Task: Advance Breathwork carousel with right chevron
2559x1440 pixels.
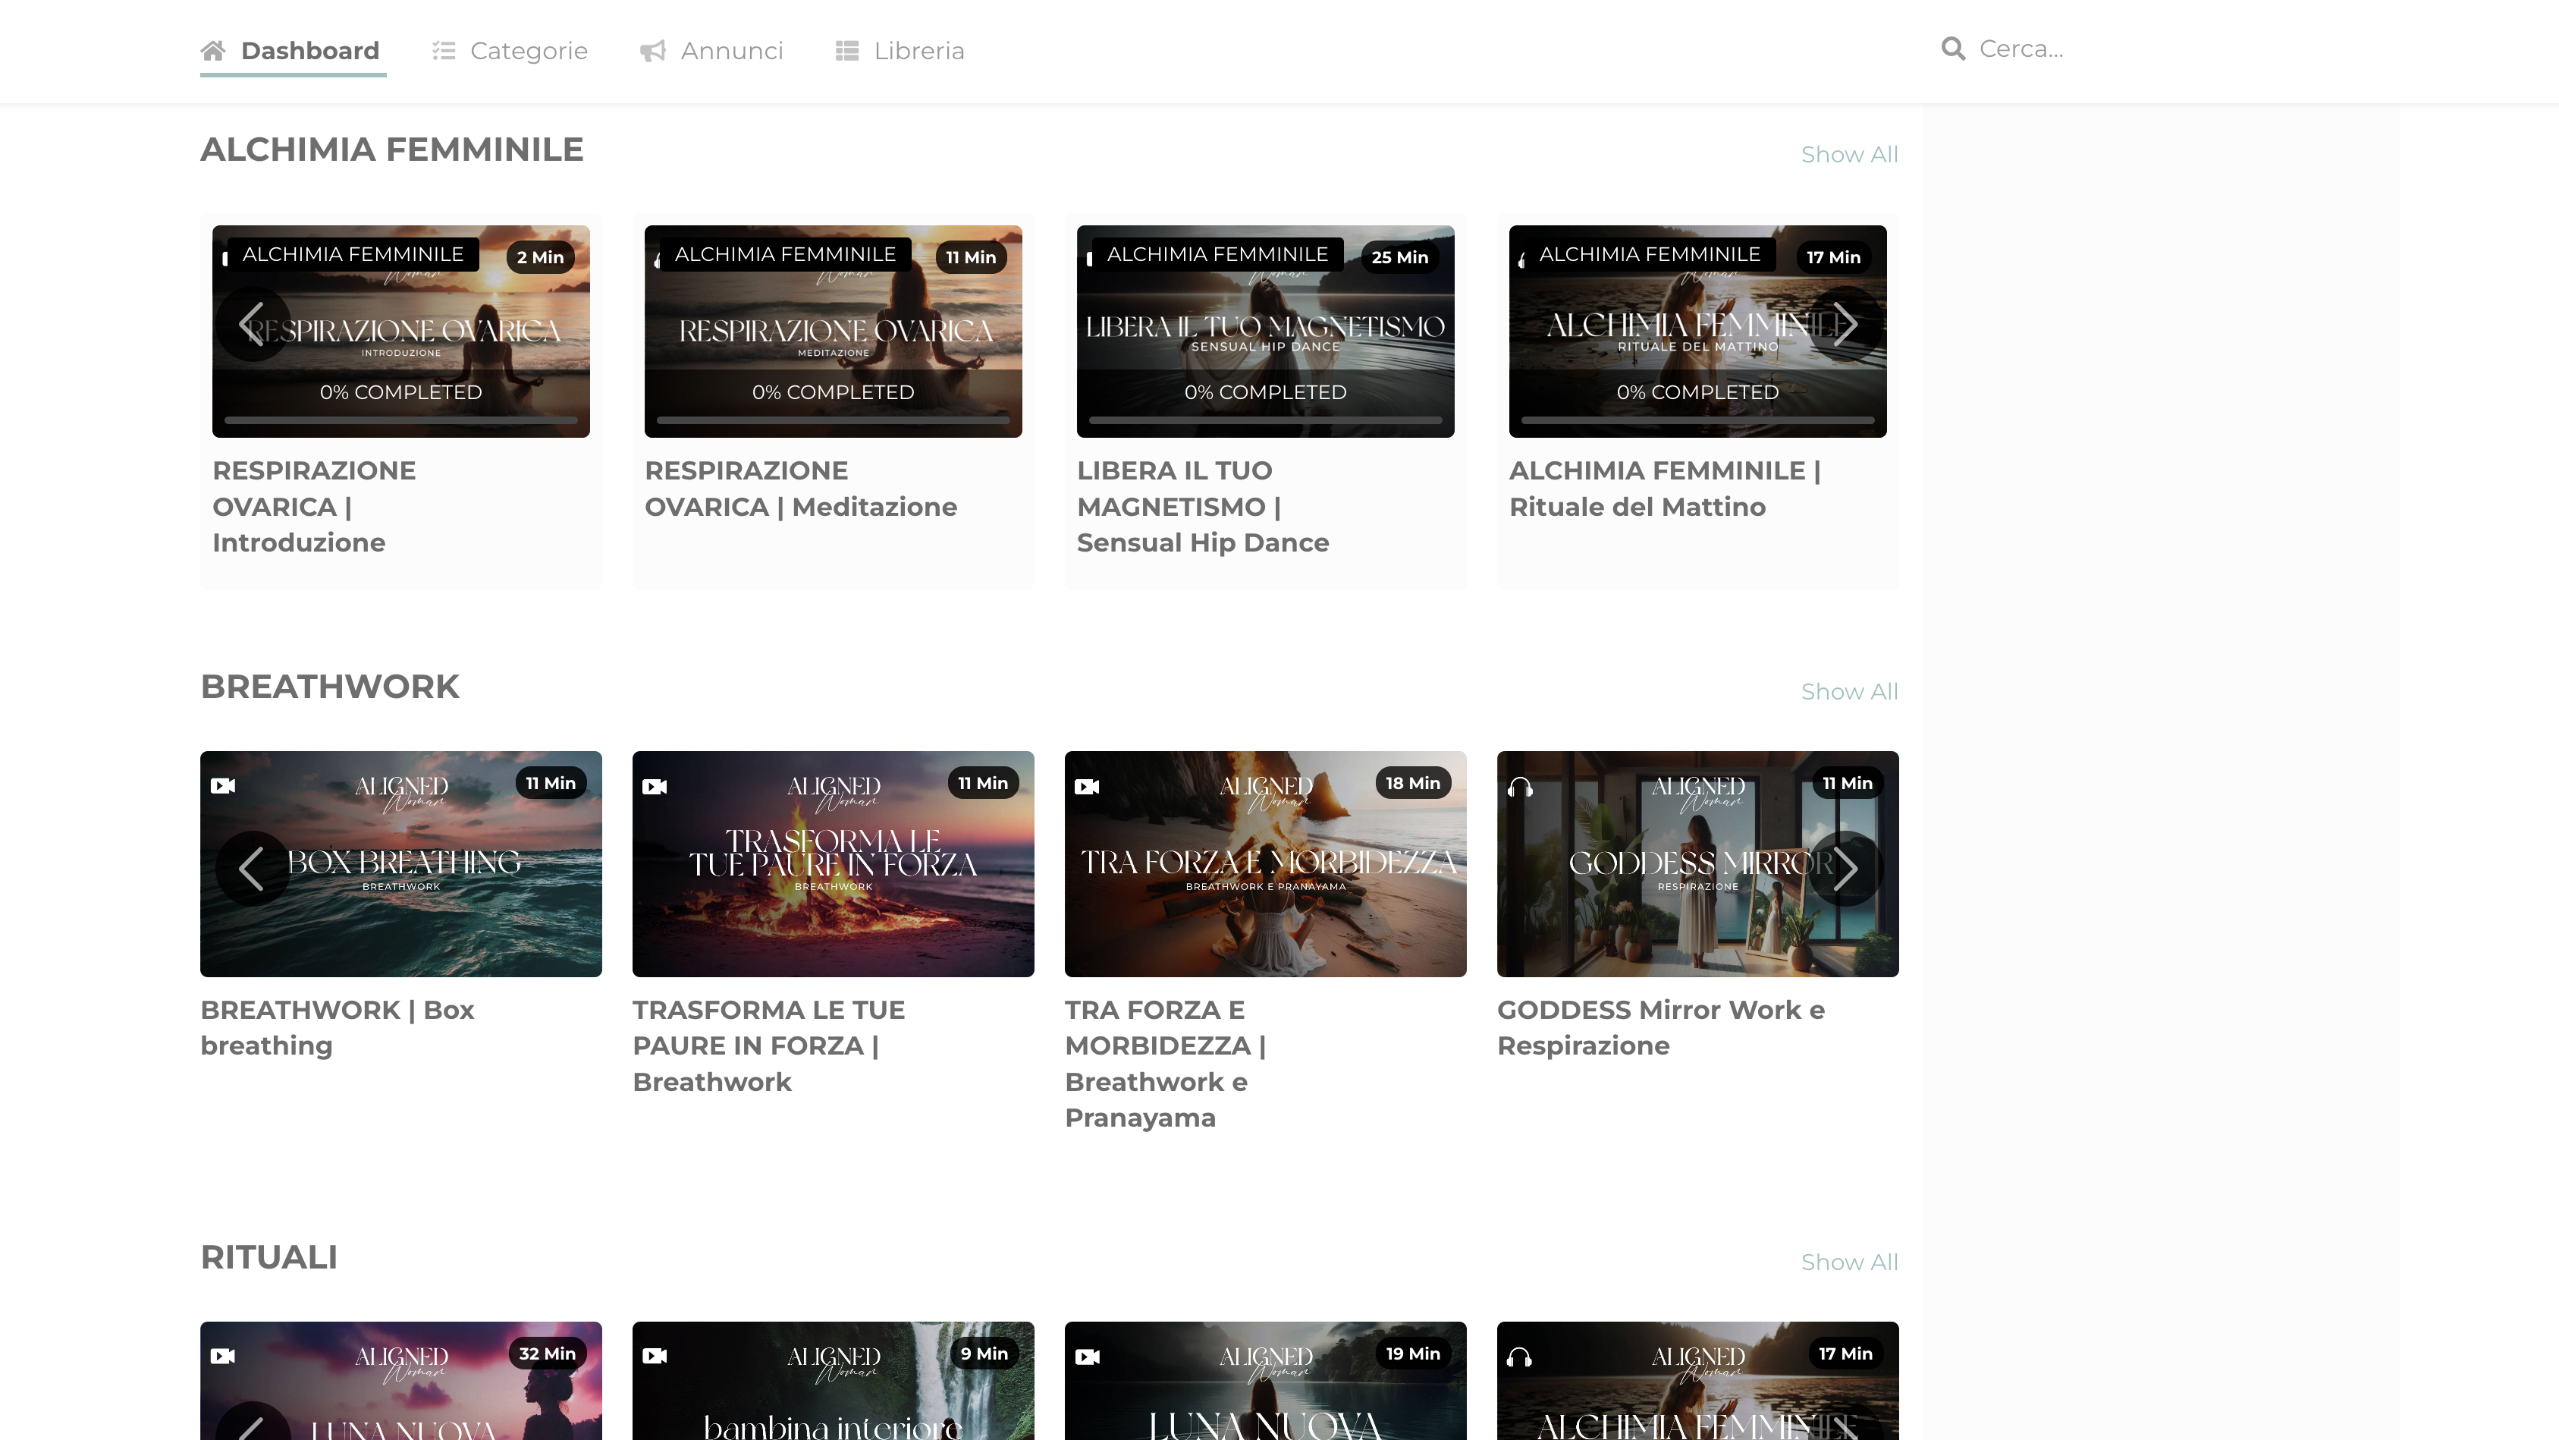Action: 1845,868
